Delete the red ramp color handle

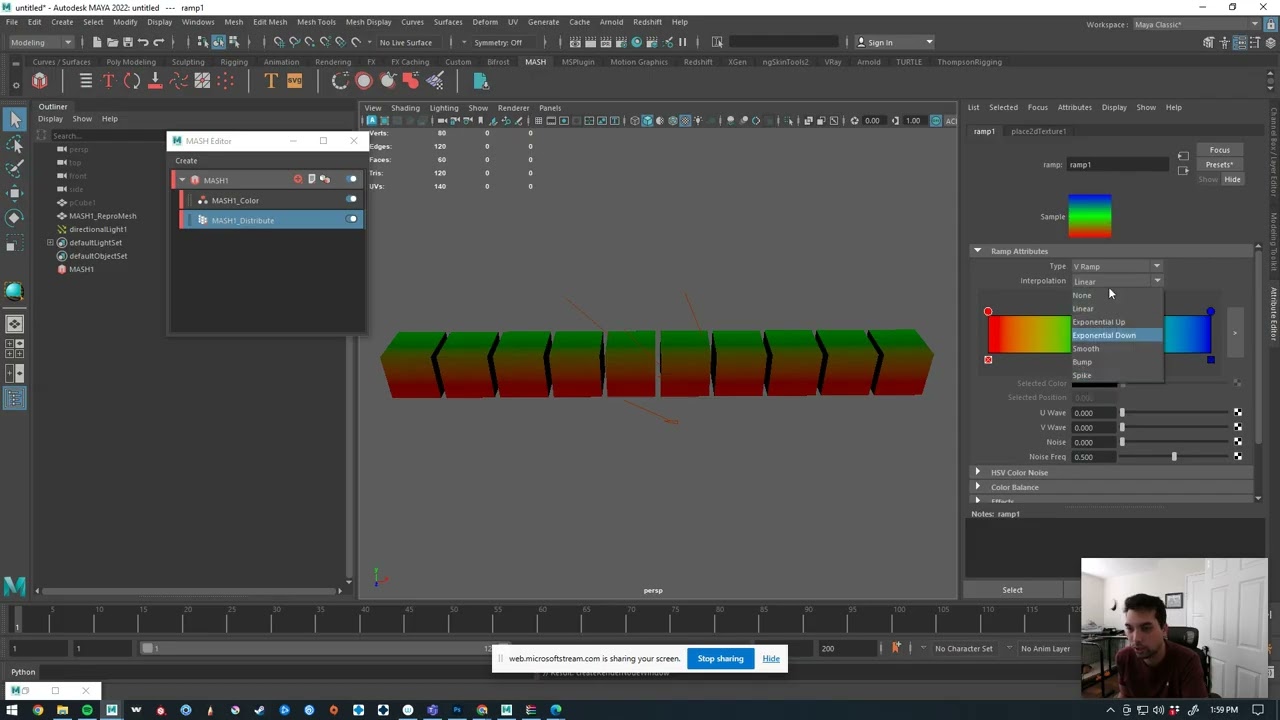(x=988, y=360)
